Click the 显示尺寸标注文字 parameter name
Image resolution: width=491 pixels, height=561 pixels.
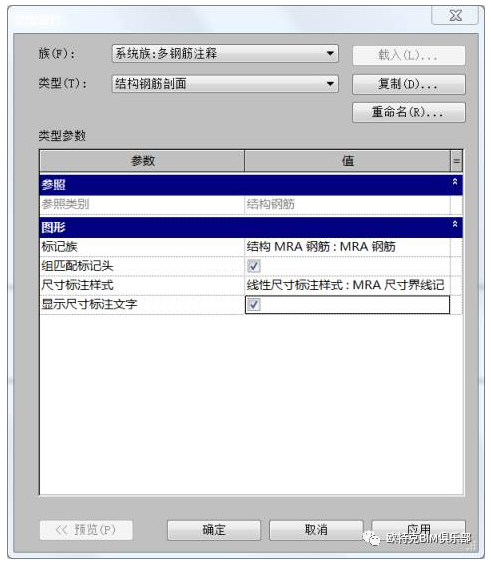[89, 304]
